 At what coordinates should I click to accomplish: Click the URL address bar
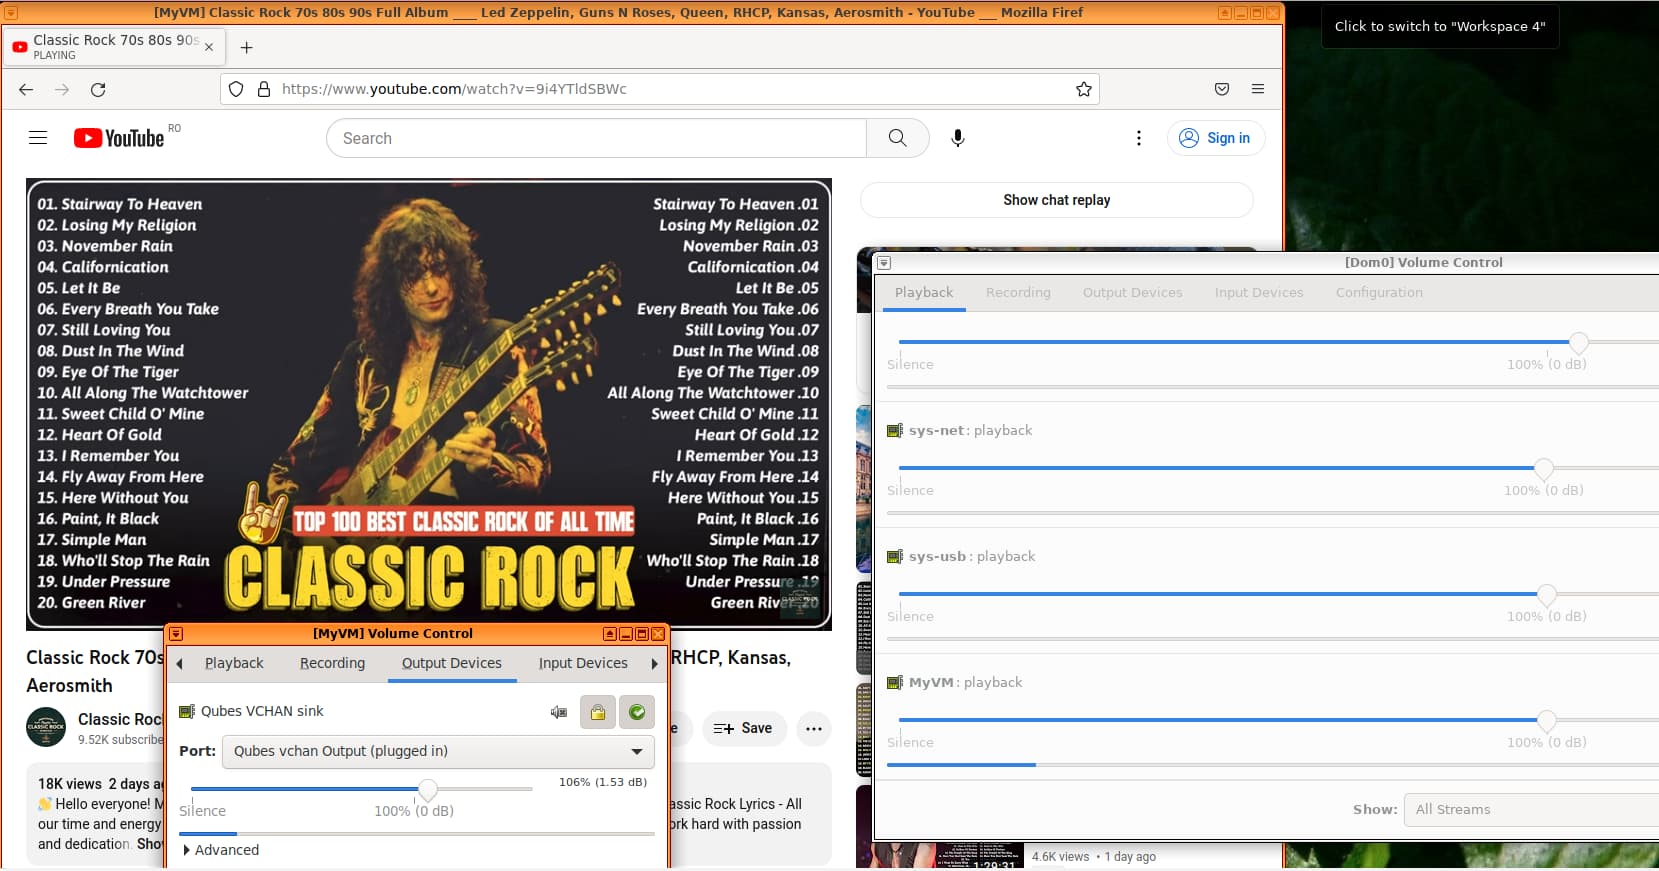[660, 89]
